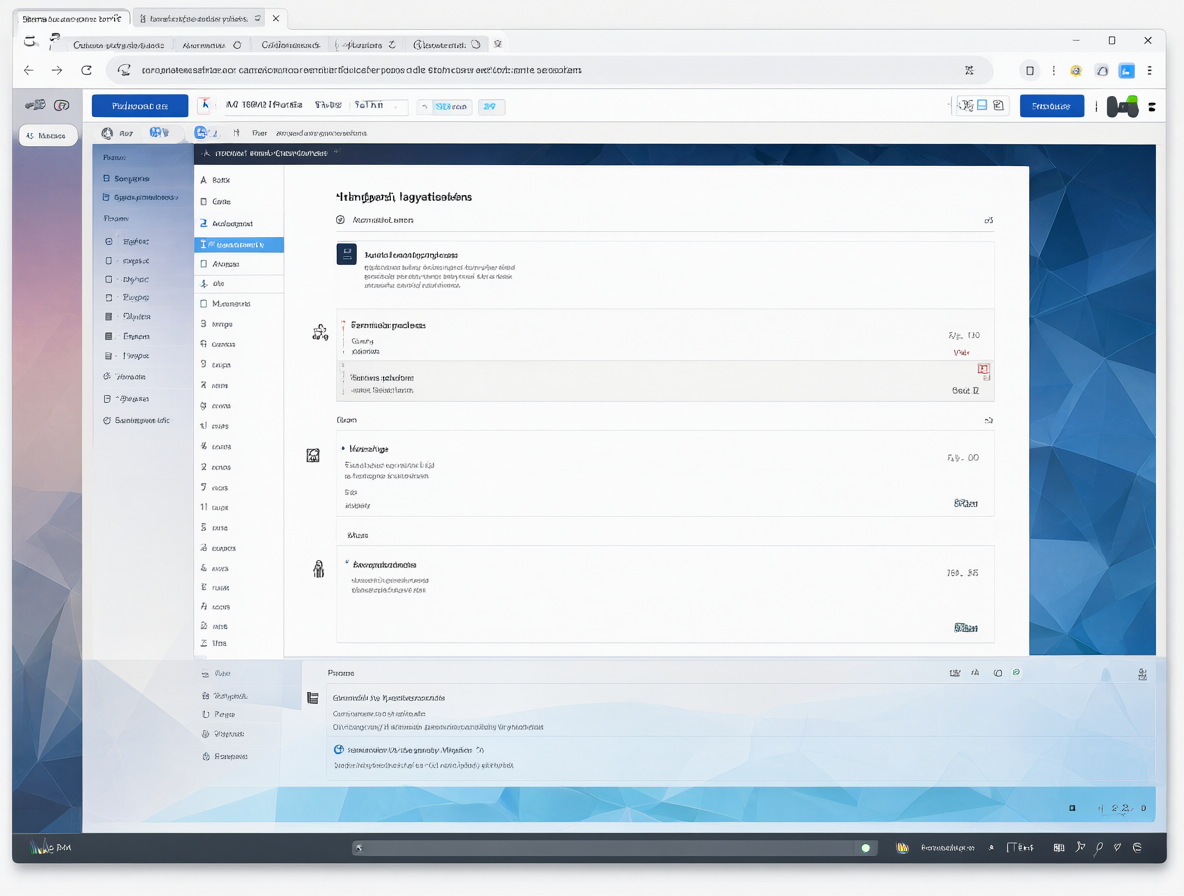The height and width of the screenshot is (896, 1184).
Task: Click the green dot inside the taskbar search field
Action: pos(865,848)
